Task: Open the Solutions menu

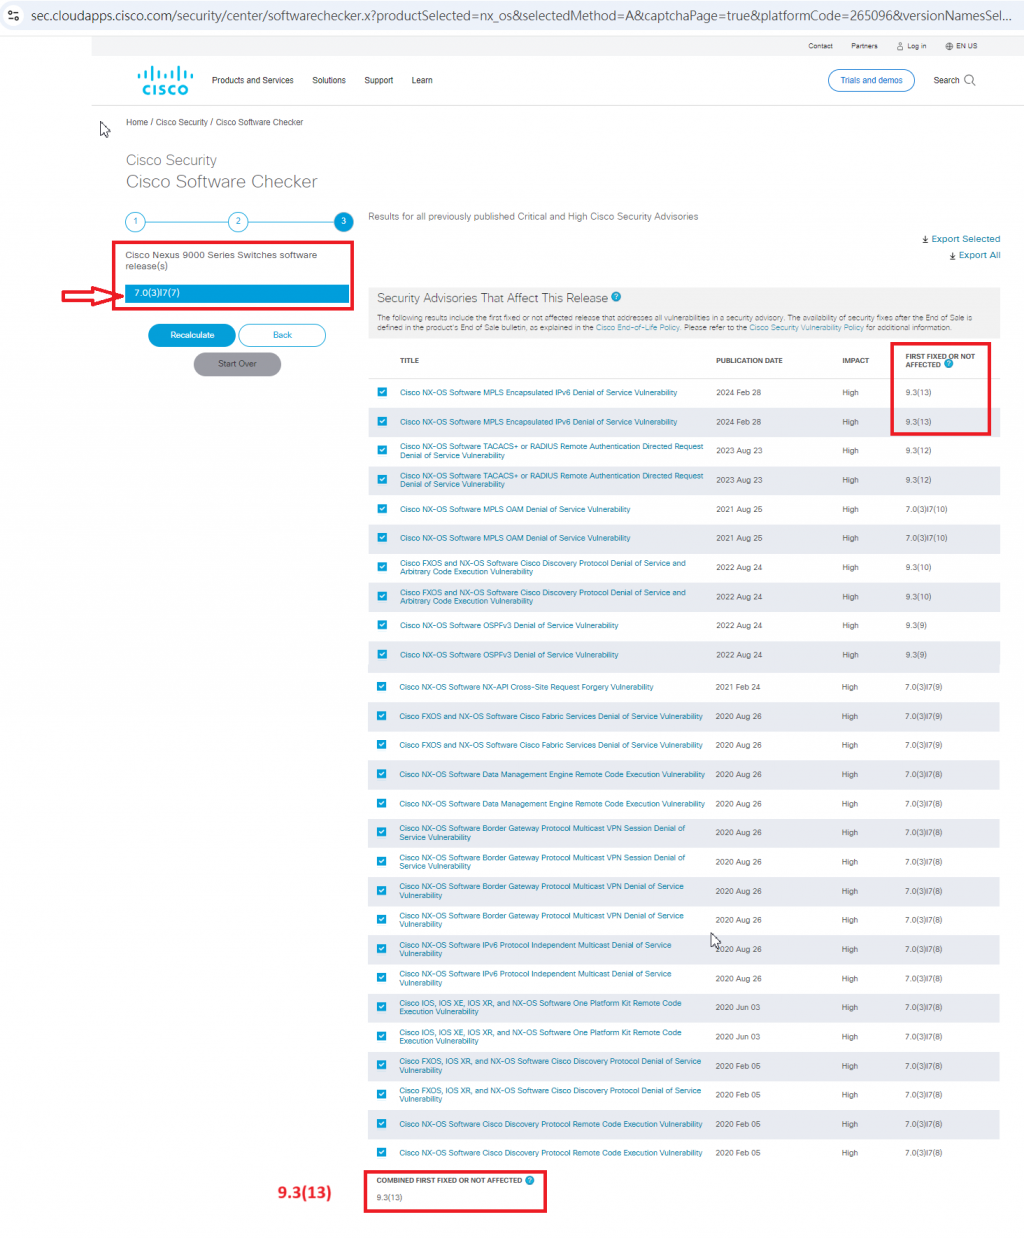Action: click(x=329, y=80)
